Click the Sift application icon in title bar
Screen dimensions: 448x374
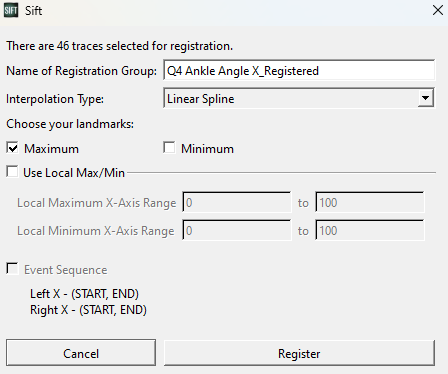pos(11,11)
